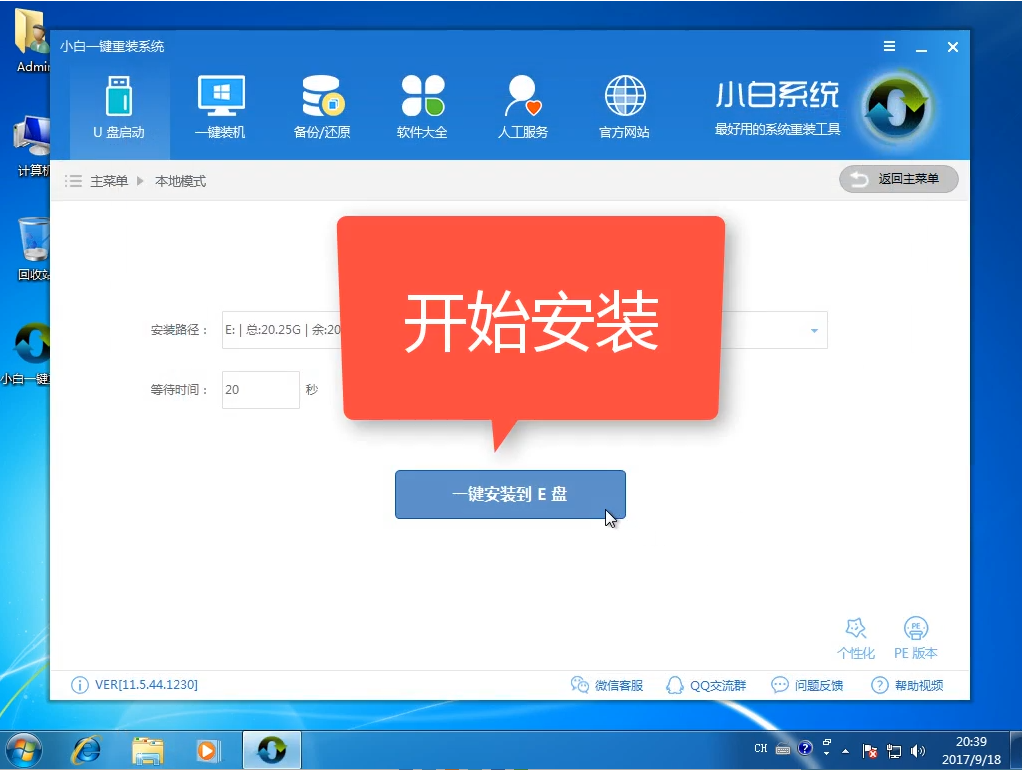This screenshot has height=770, width=1022.
Task: Open the hamburger menu in title bar
Action: tap(889, 47)
